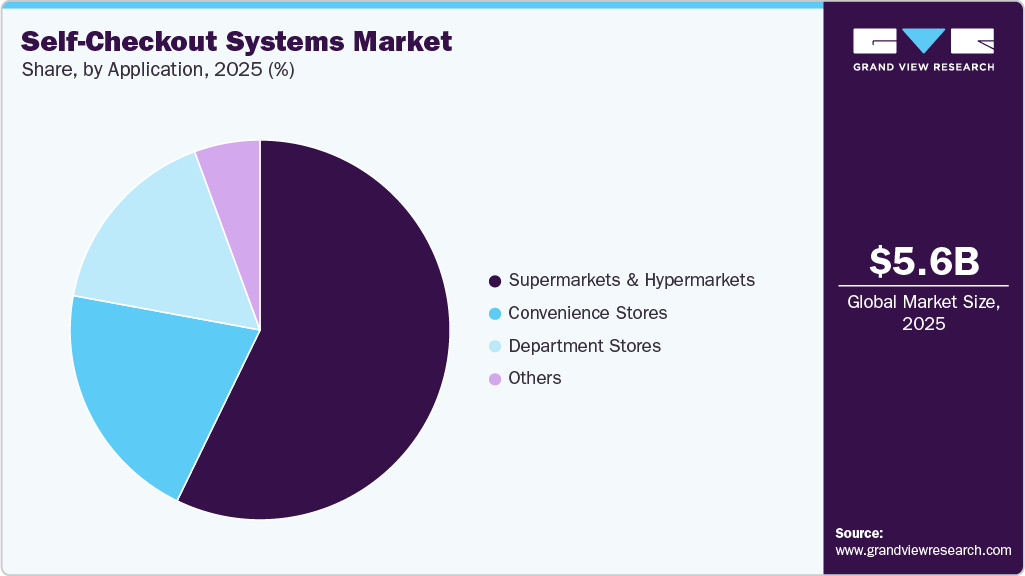Click the dark purple GVR logo square
The image size is (1025, 576).
(874, 42)
